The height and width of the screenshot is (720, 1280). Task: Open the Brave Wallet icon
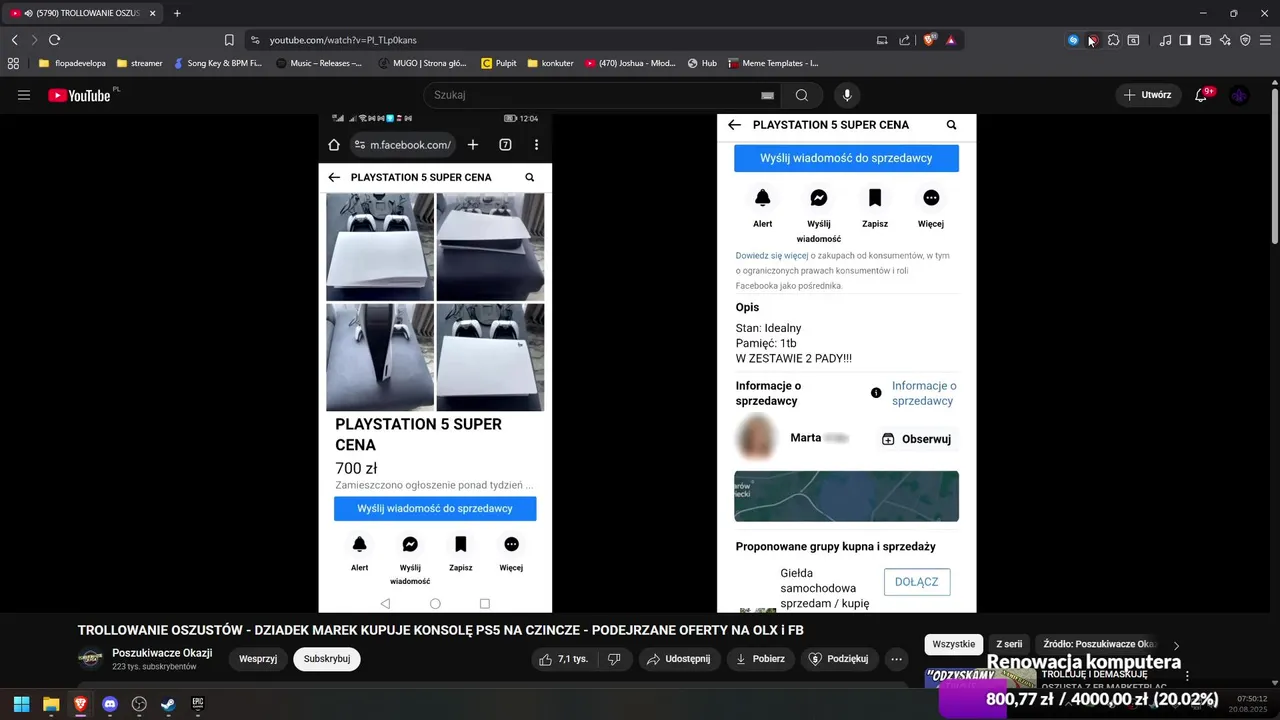1205,40
